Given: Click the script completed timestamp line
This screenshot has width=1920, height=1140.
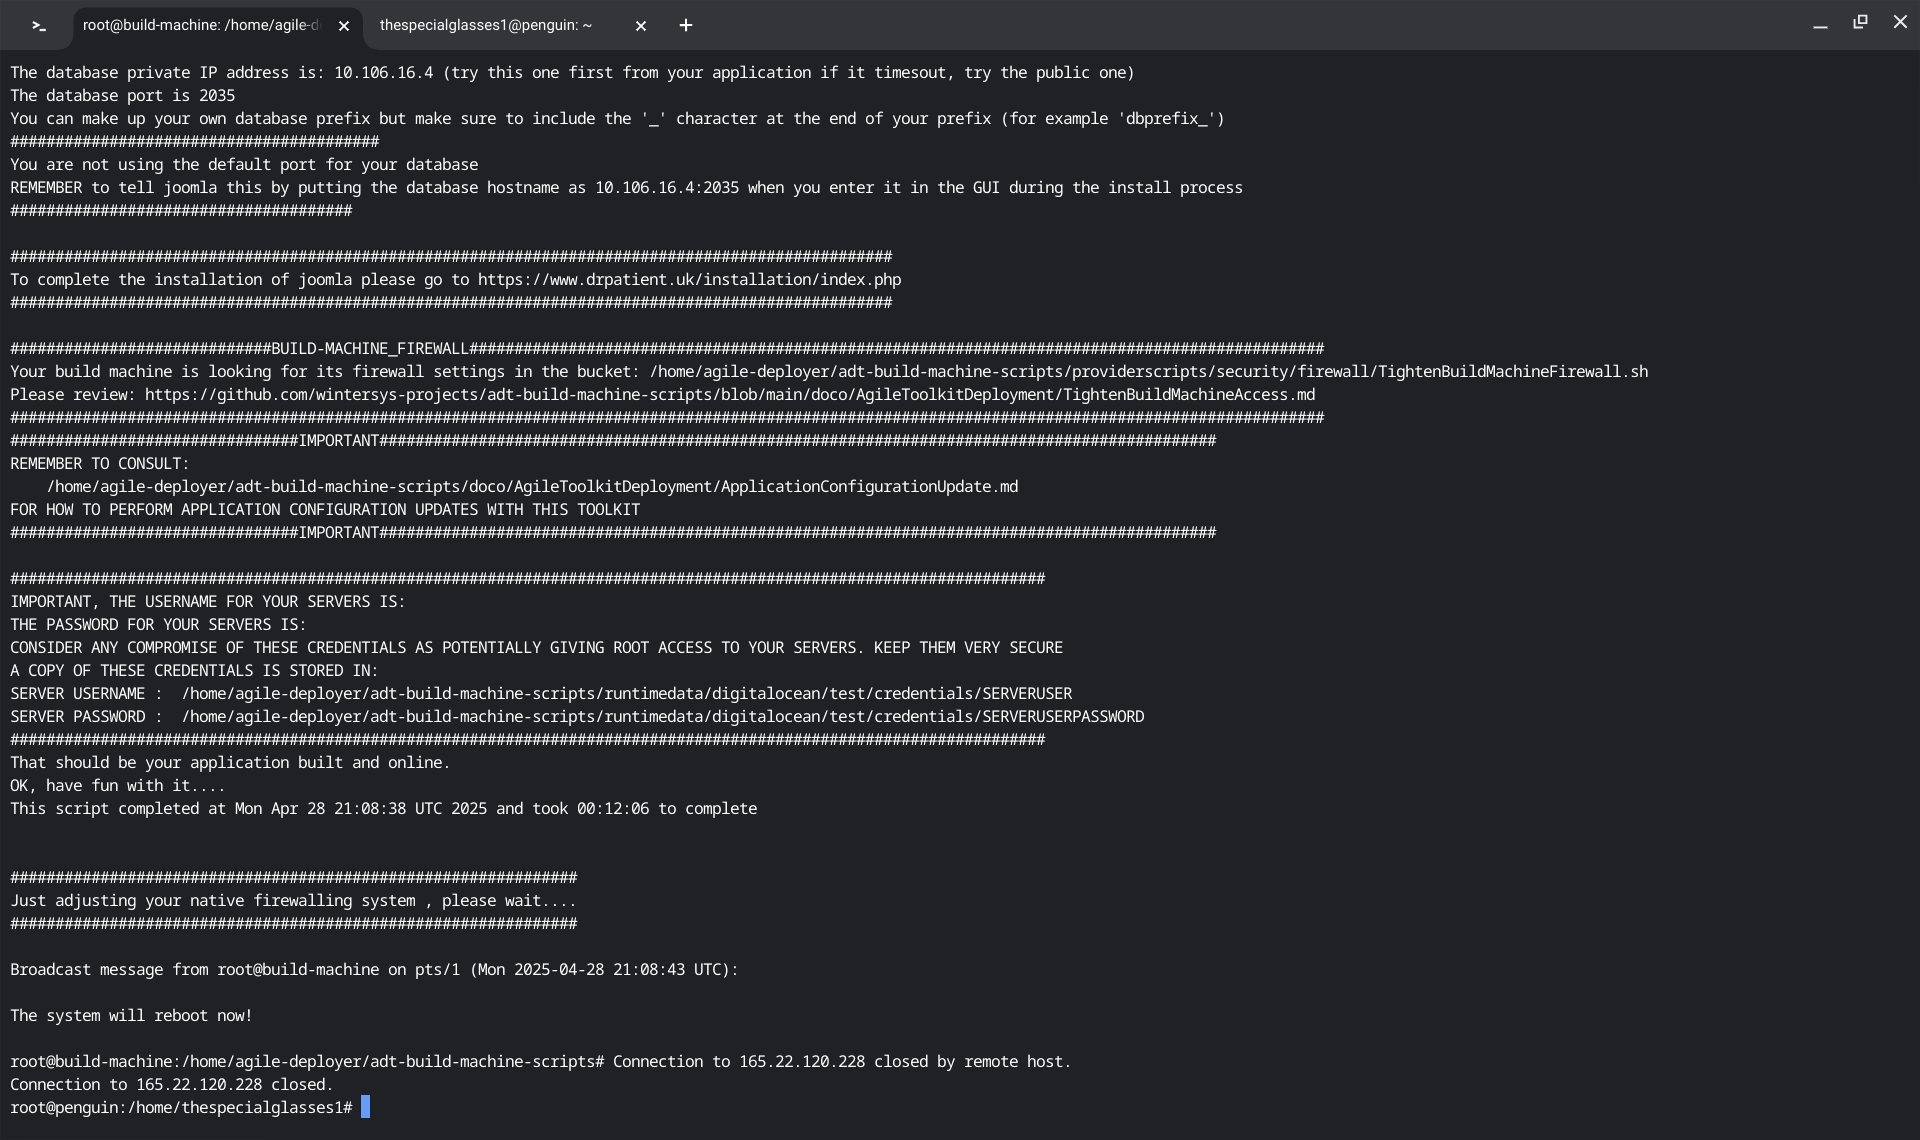Looking at the screenshot, I should point(383,809).
